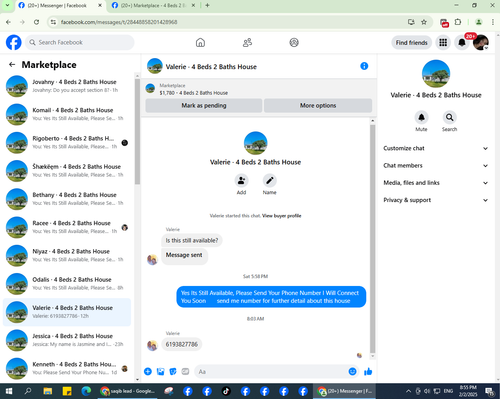Viewport: 500px width, 399px height.
Task: Click the chat messages scrollbar
Action: tap(373, 238)
